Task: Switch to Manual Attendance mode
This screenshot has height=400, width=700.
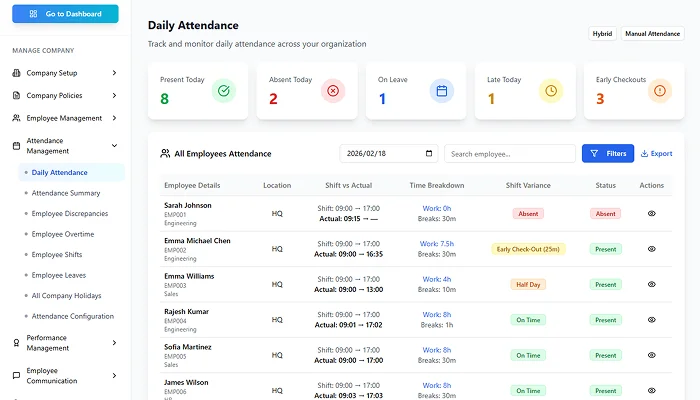Action: click(x=652, y=34)
